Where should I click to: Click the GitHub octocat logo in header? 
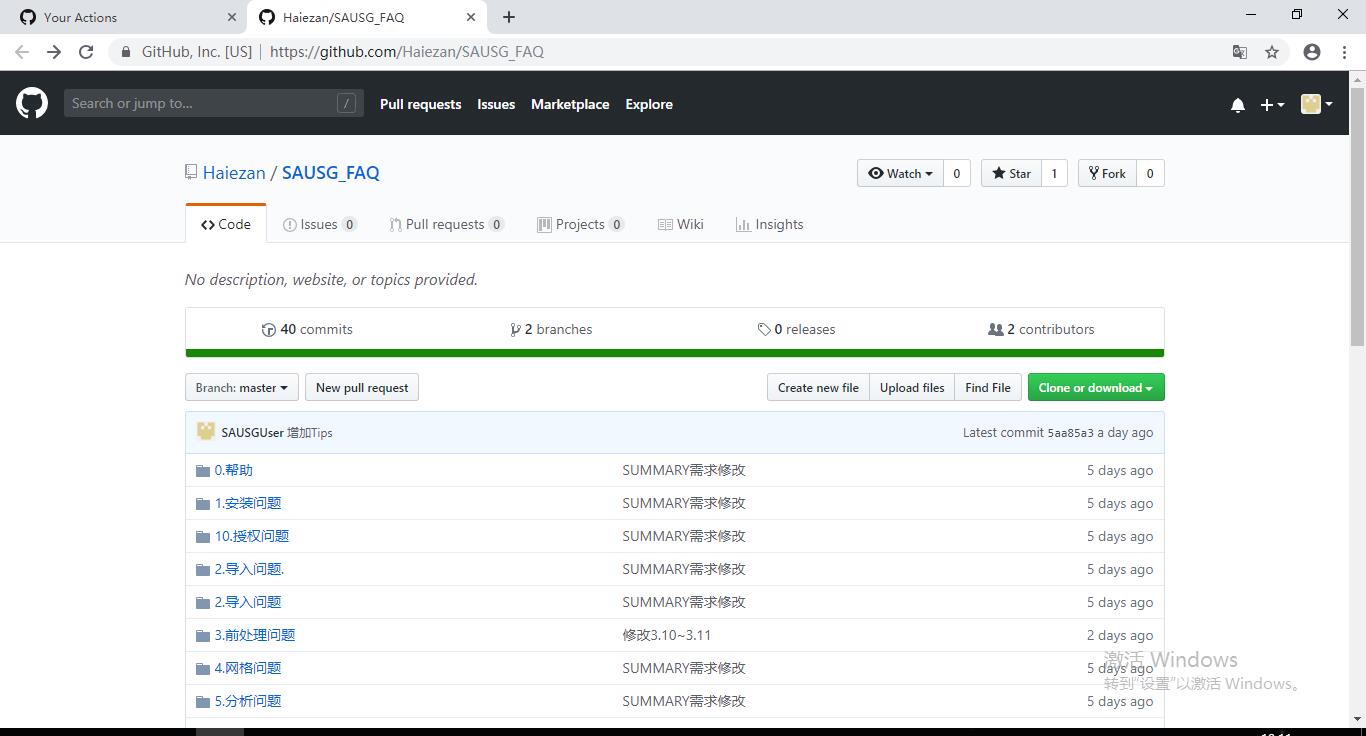[32, 103]
